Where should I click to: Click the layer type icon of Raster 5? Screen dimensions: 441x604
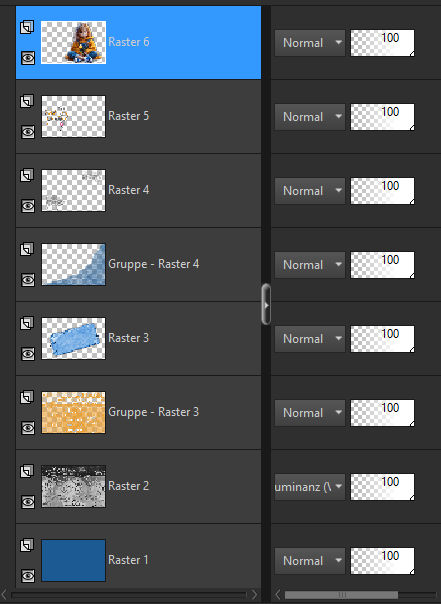(27, 101)
